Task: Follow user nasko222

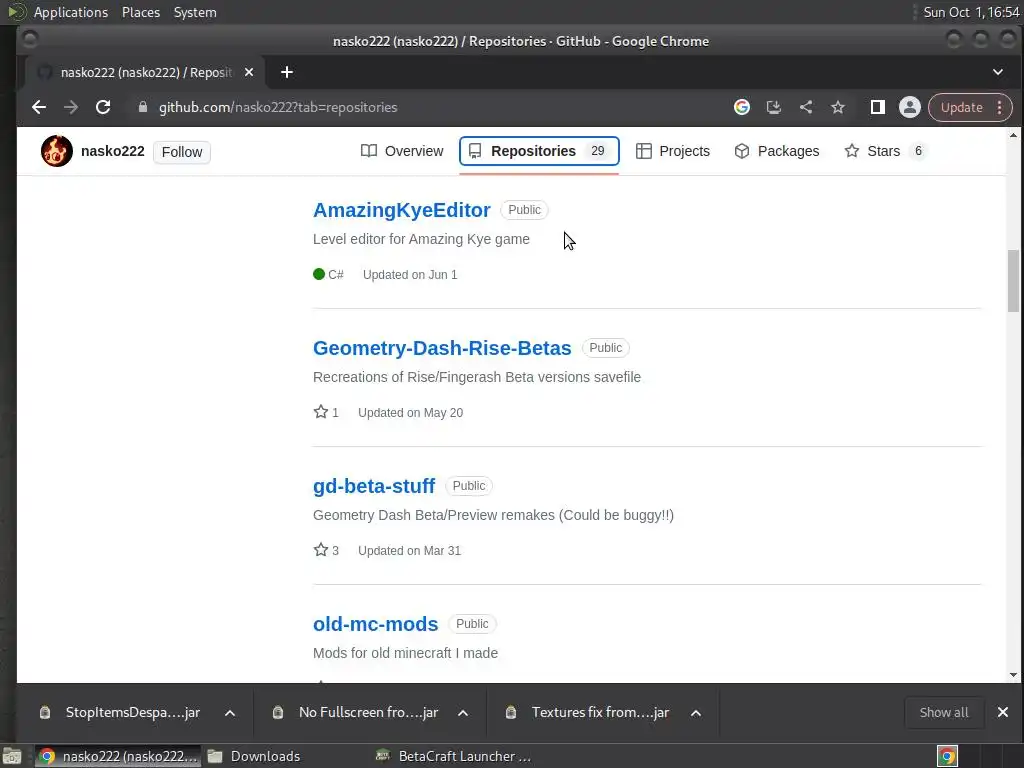Action: point(182,152)
